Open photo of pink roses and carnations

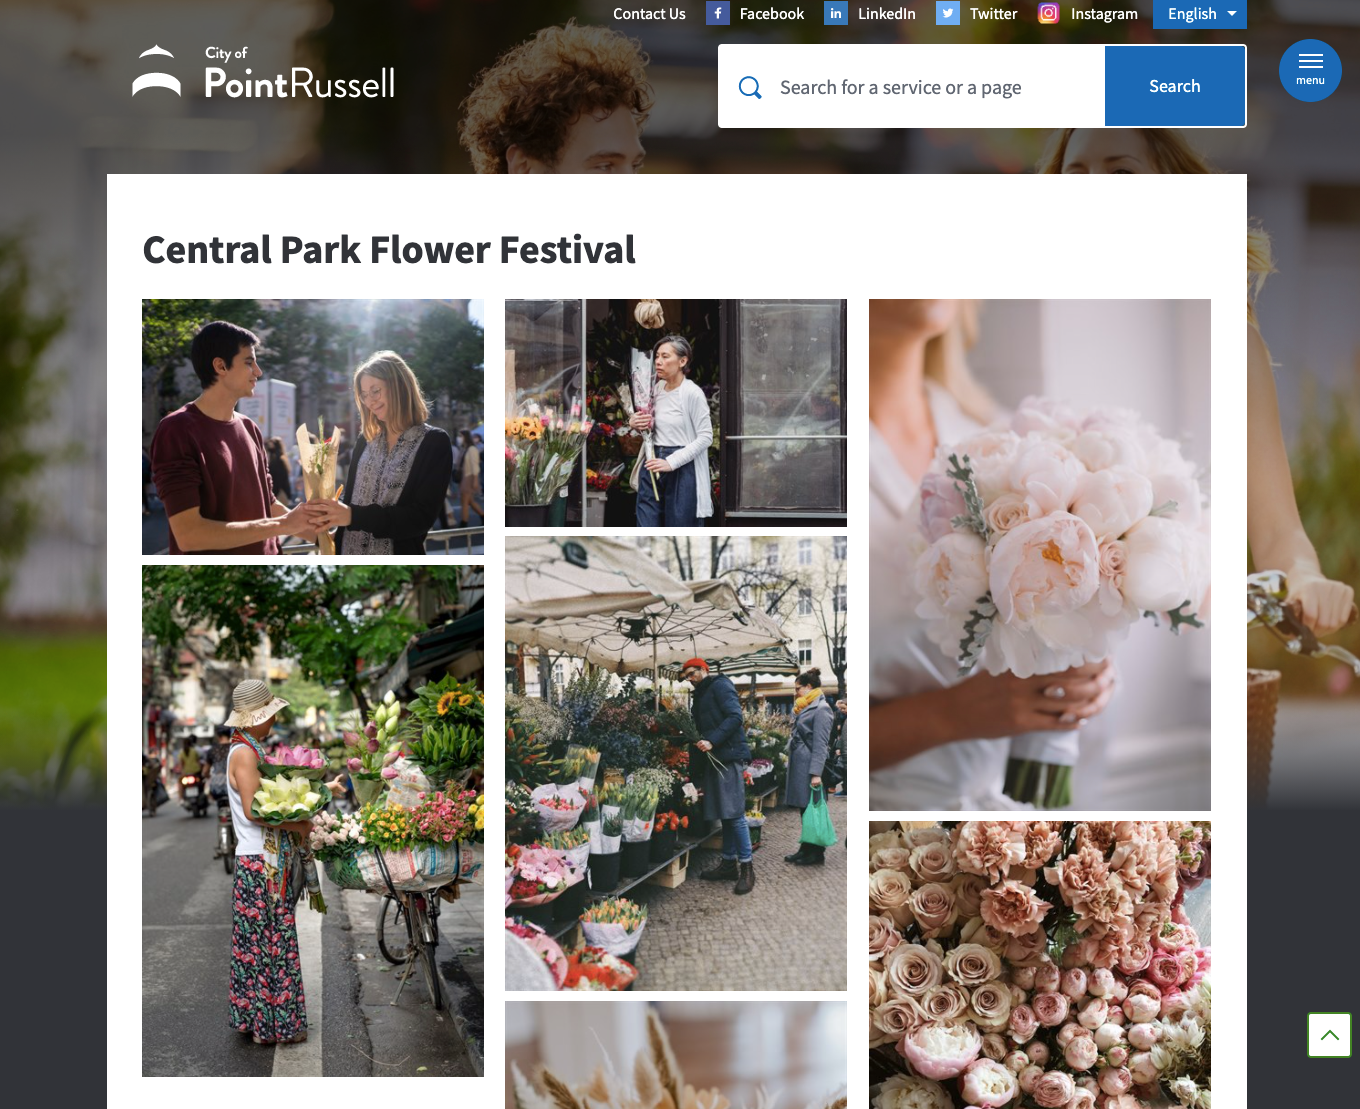pyautogui.click(x=1040, y=965)
